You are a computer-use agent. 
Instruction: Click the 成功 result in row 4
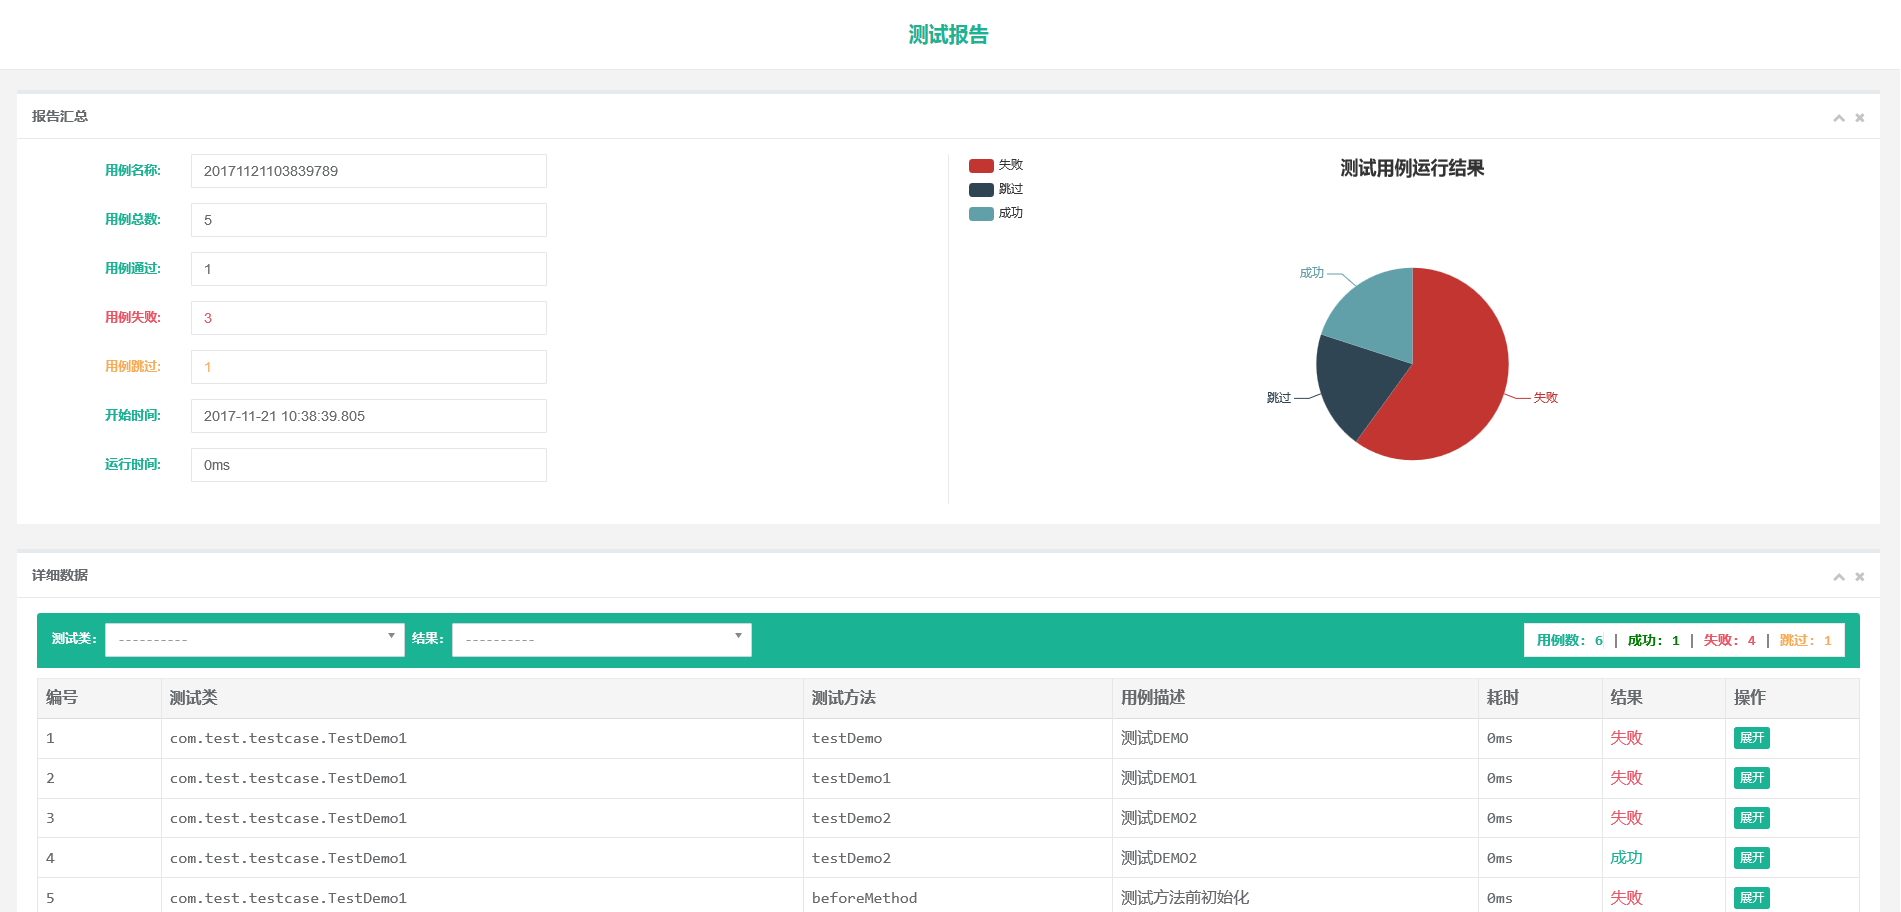tap(1627, 858)
